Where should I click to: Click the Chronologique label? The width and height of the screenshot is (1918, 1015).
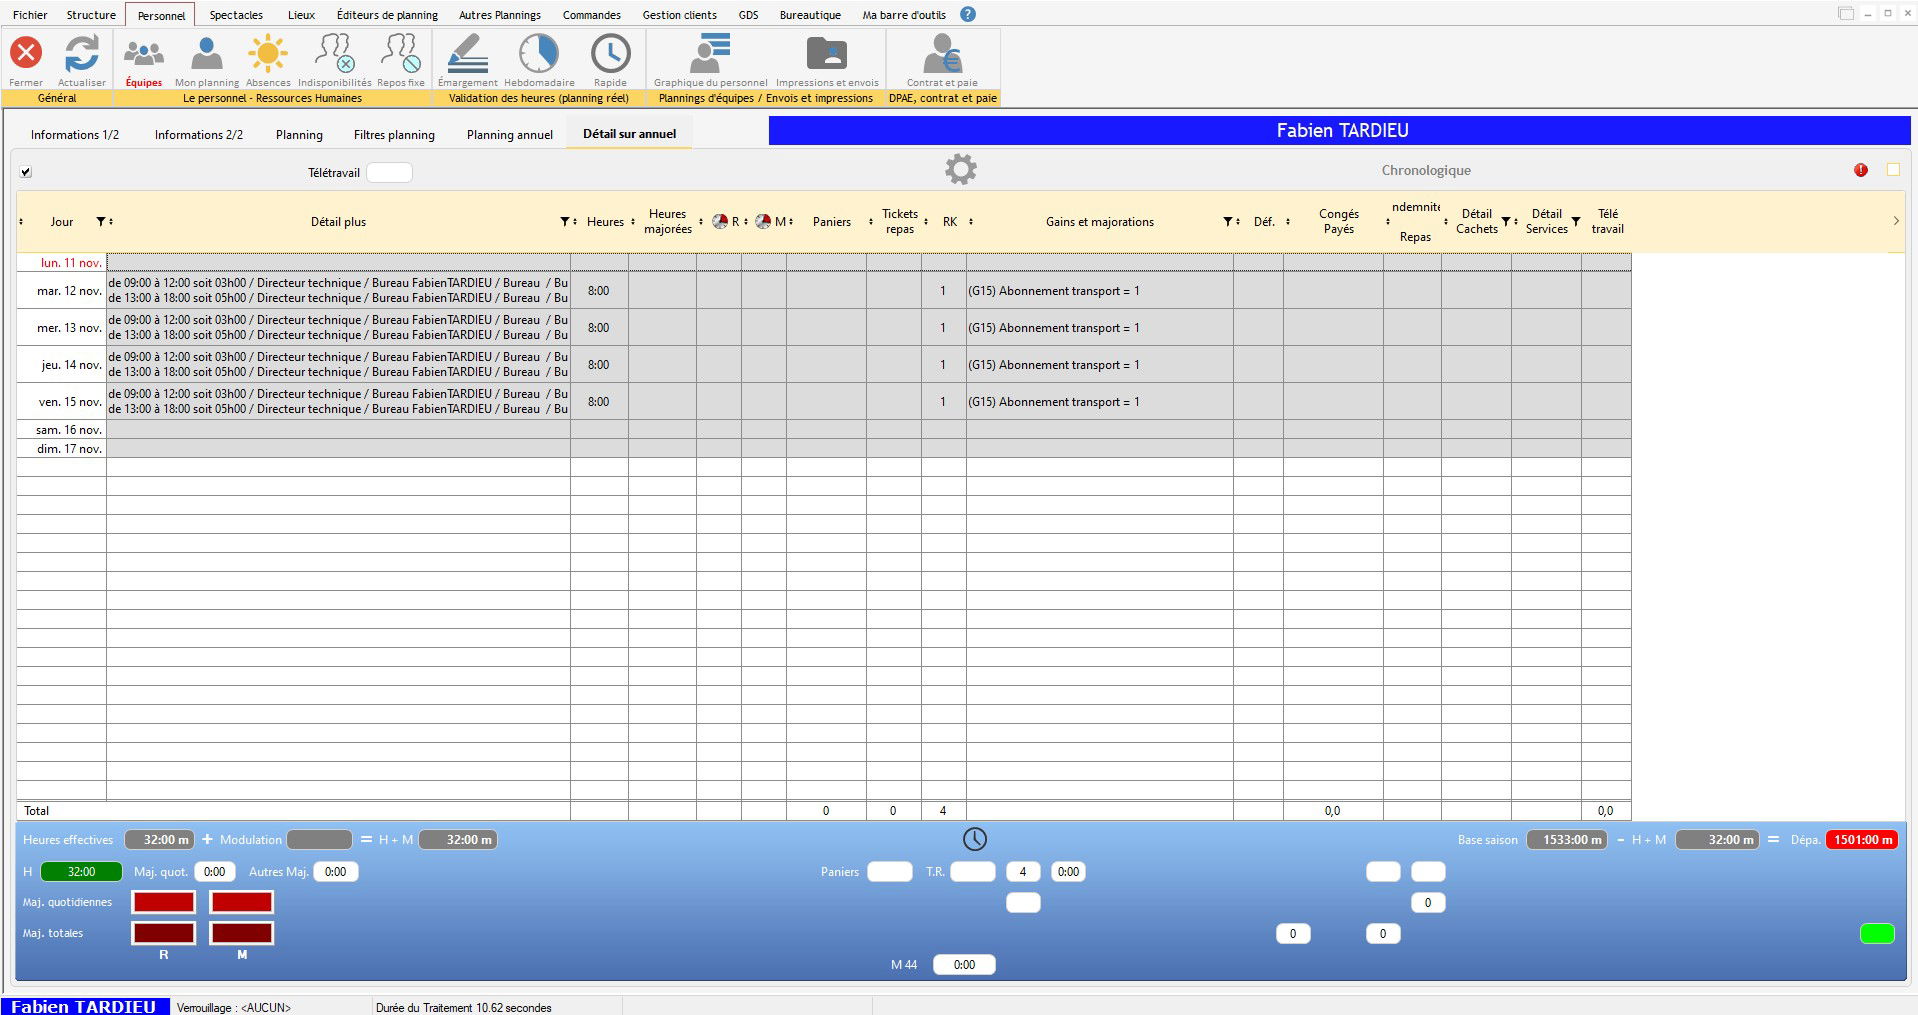coord(1425,171)
